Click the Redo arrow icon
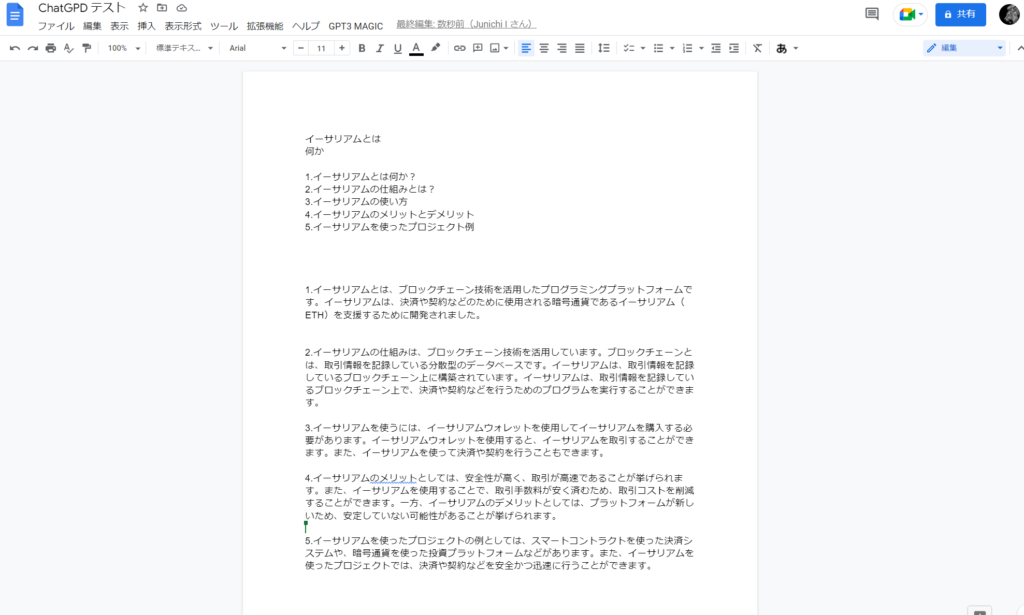 tap(33, 48)
